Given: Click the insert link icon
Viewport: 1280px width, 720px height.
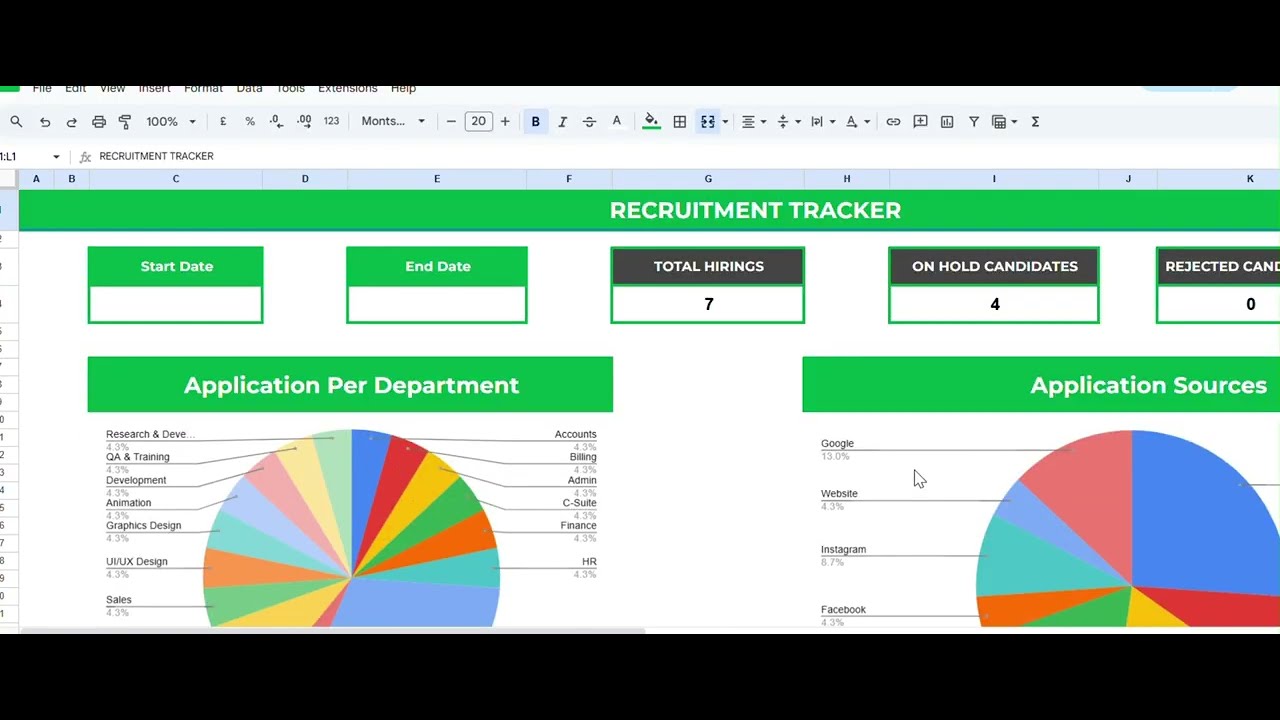Looking at the screenshot, I should pyautogui.click(x=893, y=122).
